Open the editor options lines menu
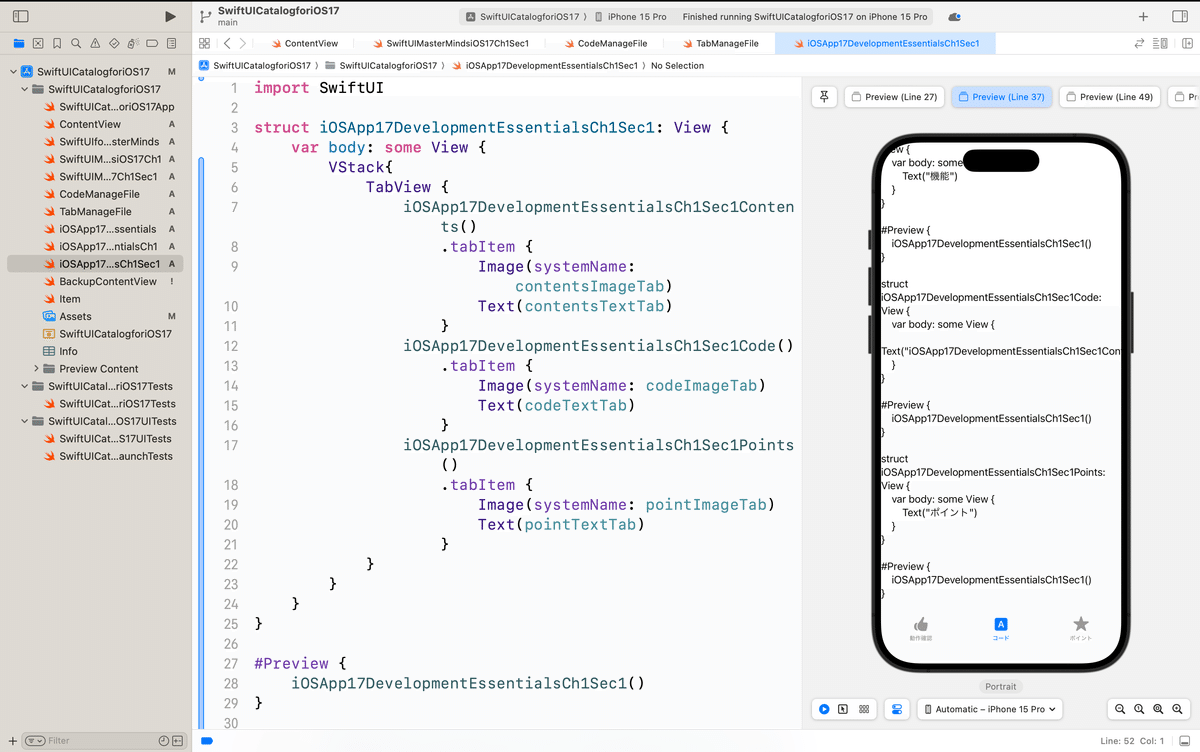Screen dimensions: 1200x752 coord(1160,44)
